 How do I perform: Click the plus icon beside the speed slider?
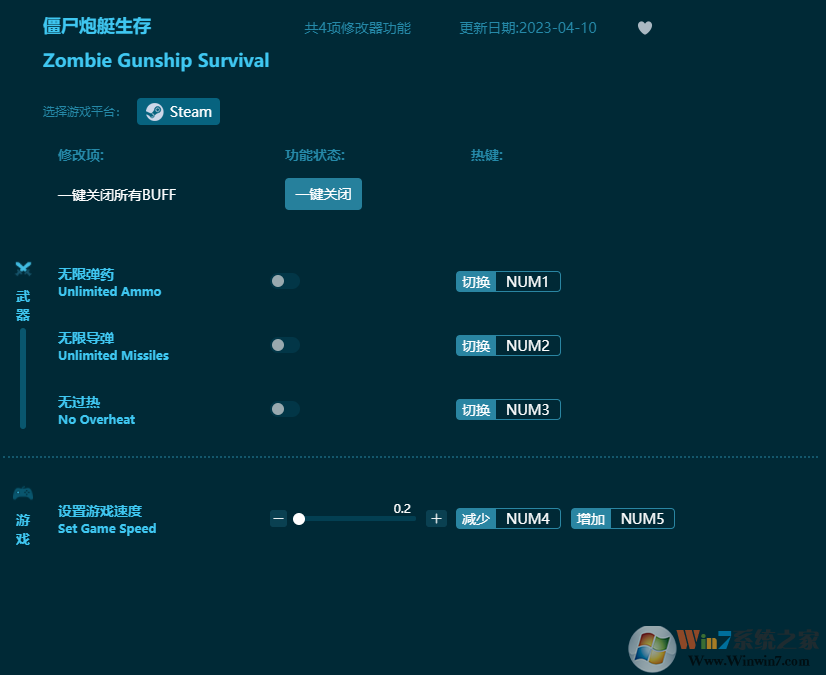click(x=435, y=519)
